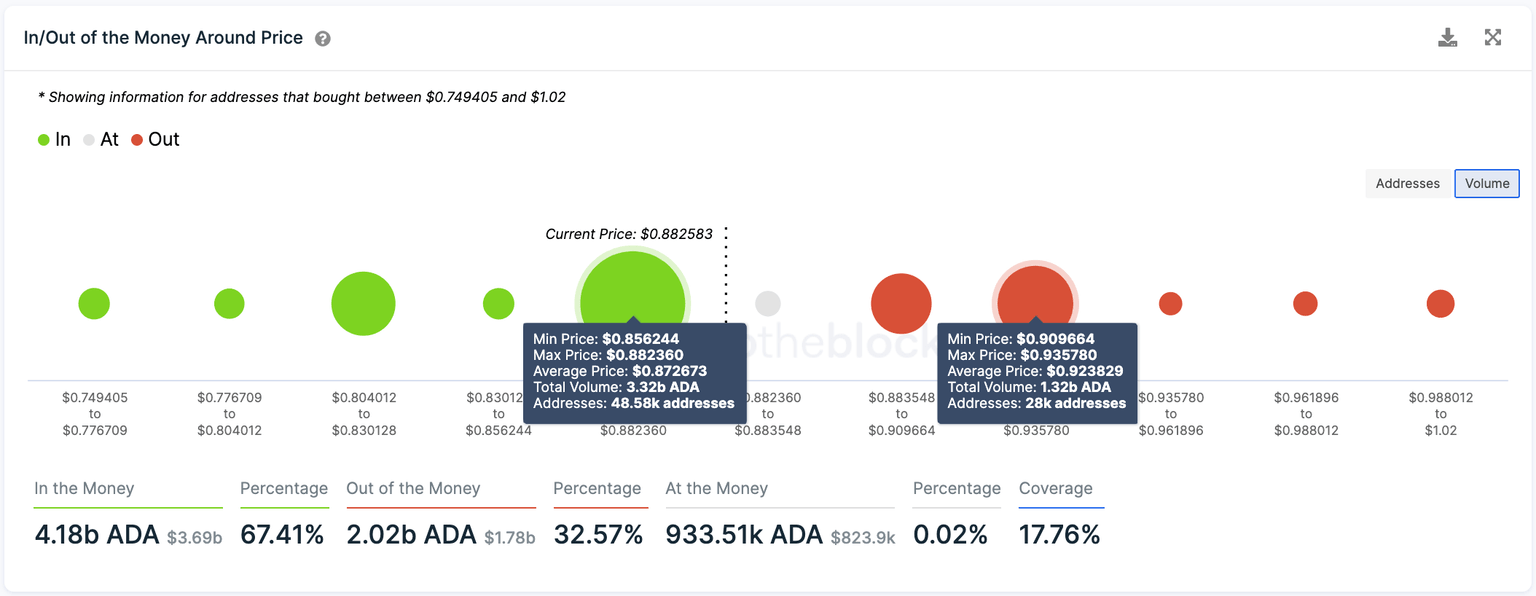Toggle the green In legend item

(x=54, y=140)
